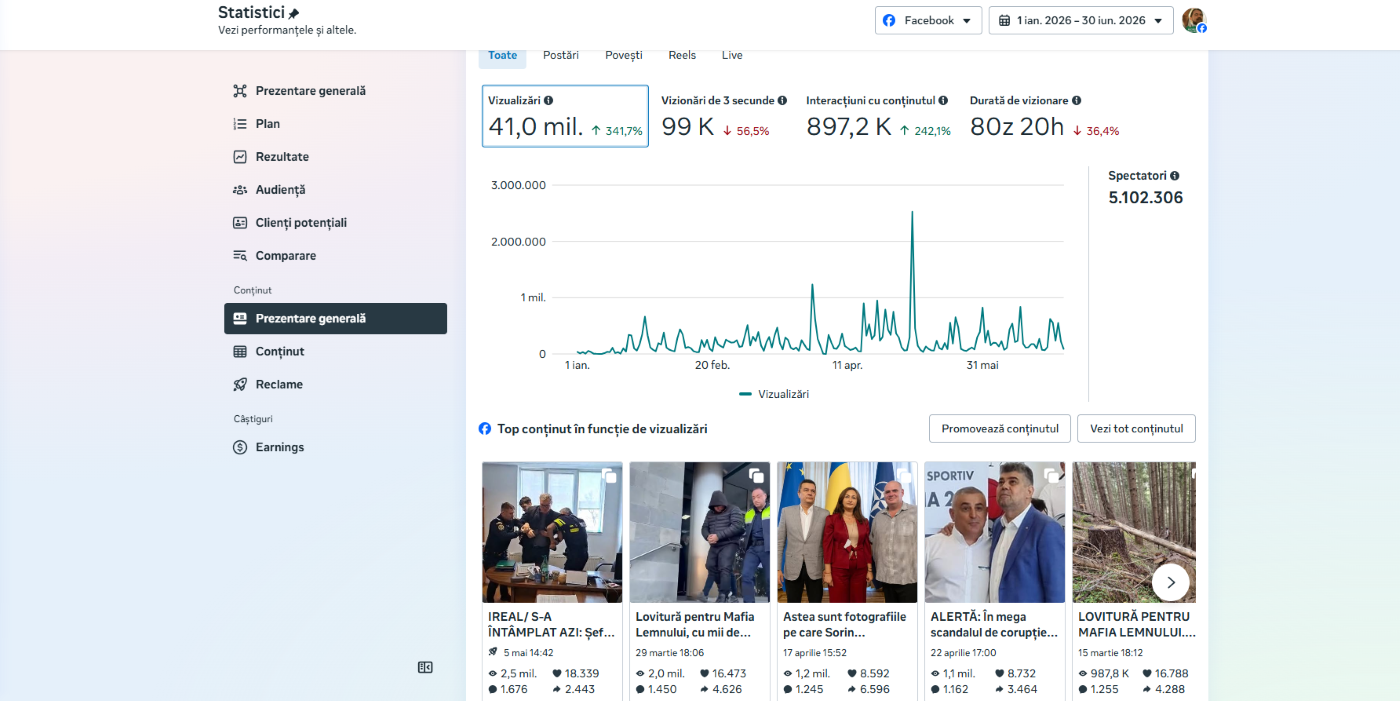Click info icon next to Vizualizări

pyautogui.click(x=548, y=101)
